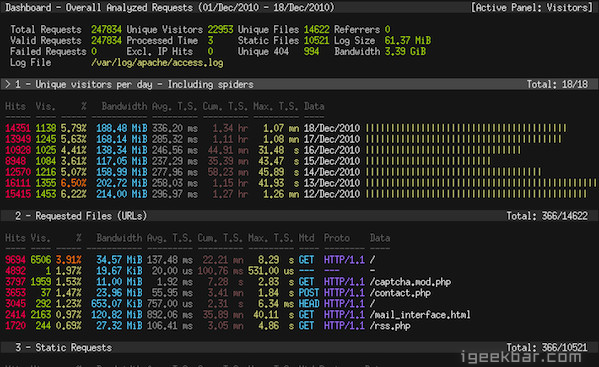Expand the '>' marker beside panel 1
Image resolution: width=599 pixels, height=367 pixels.
click(7, 84)
